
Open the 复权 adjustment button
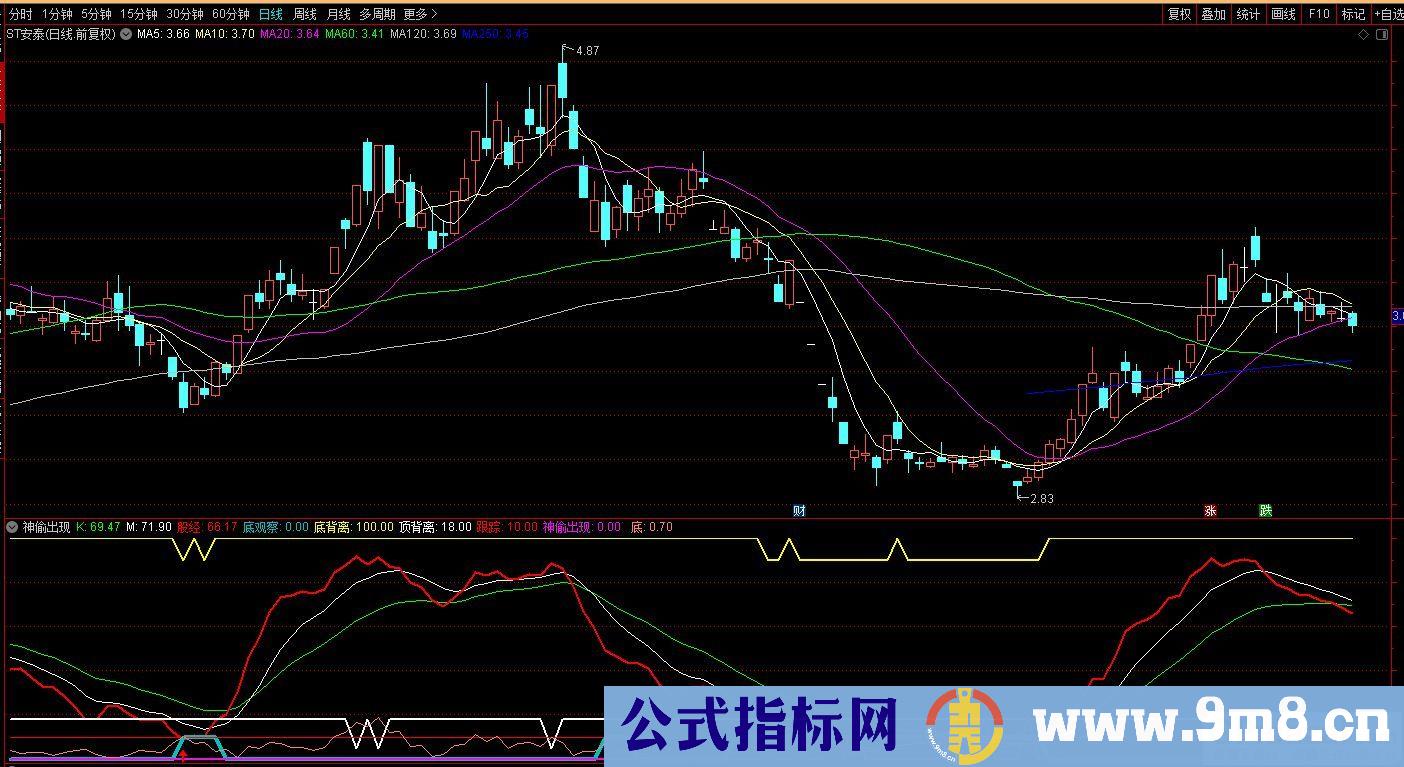click(x=1180, y=14)
